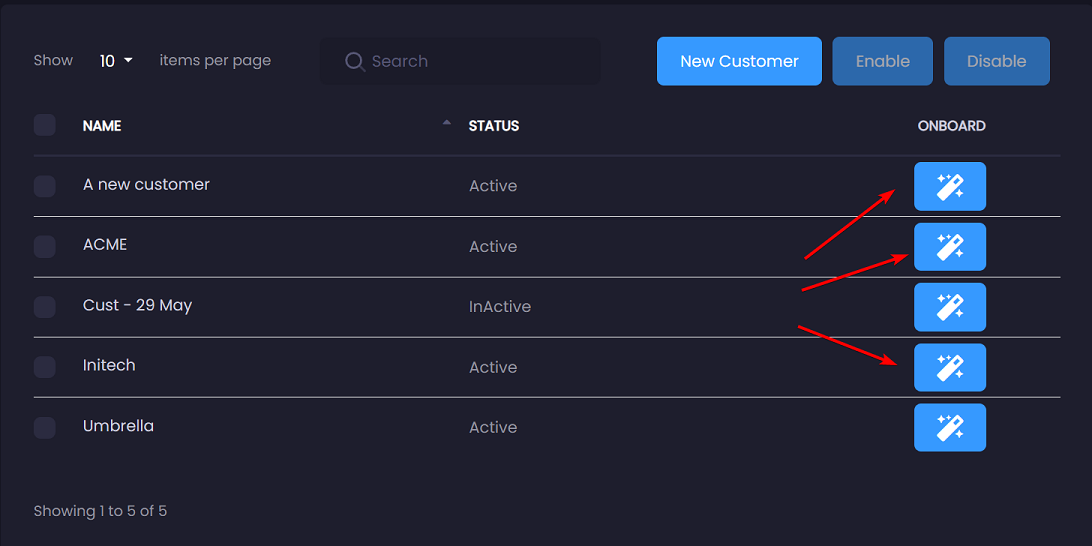Screen dimensions: 1092x546
Task: Open Initech onboarding wand button
Action: [950, 367]
